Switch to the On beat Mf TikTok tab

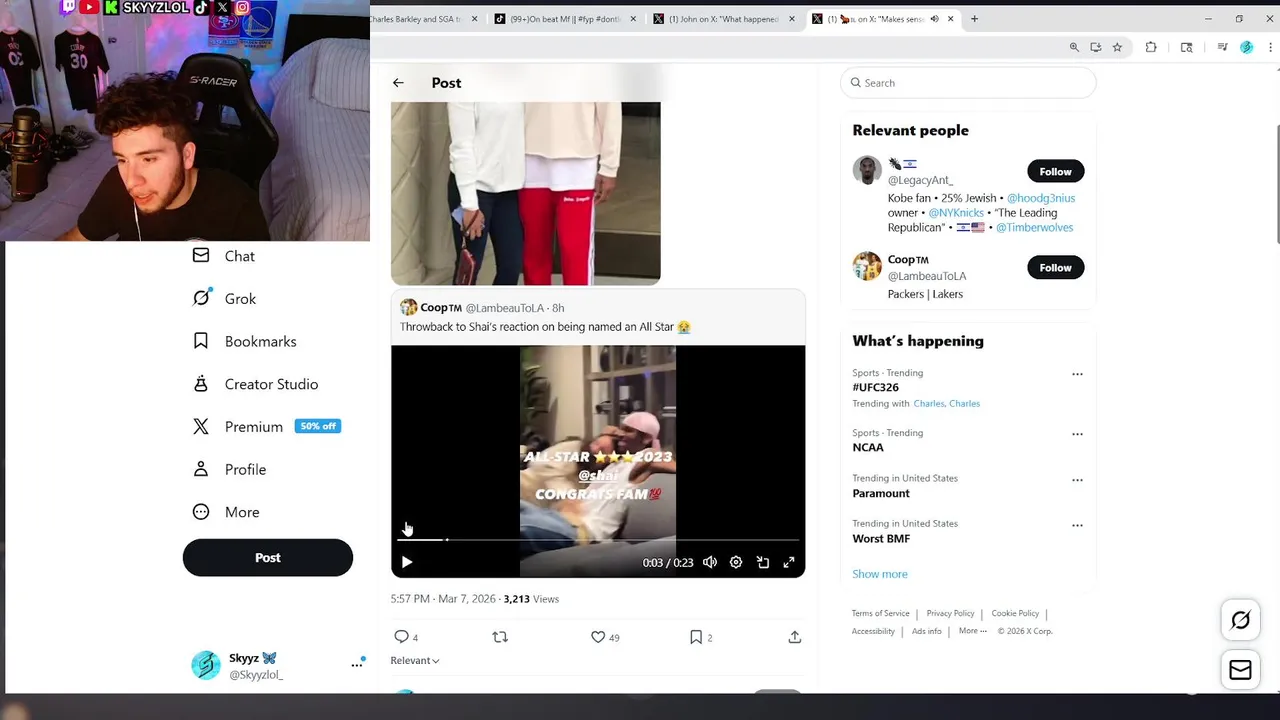(x=565, y=19)
